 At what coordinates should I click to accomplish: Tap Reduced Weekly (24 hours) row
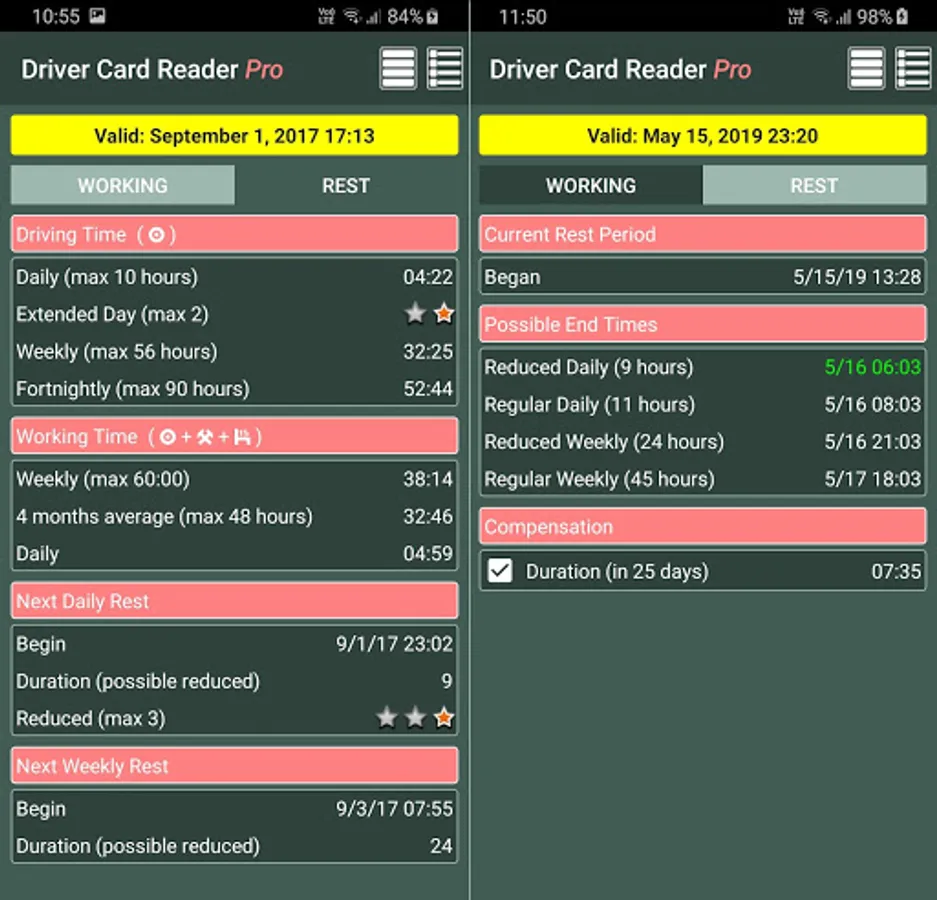pos(703,441)
